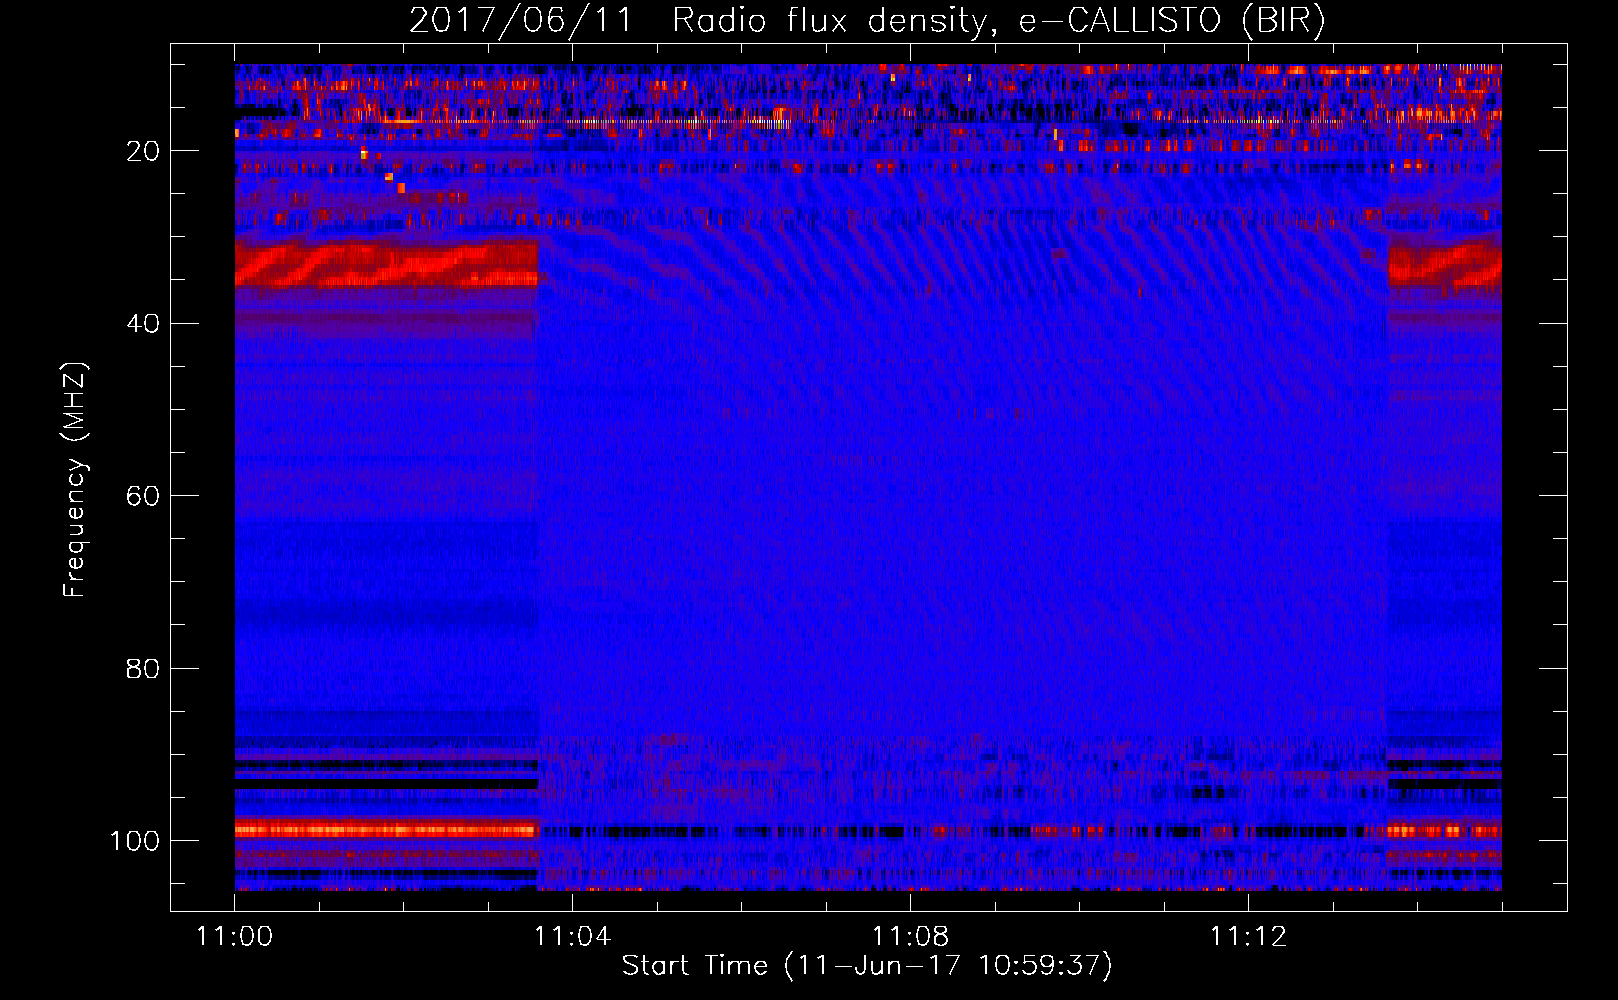
Task: Click the 'Start Time (11-Jun-17 10:59:37)' label
Action: 867,966
